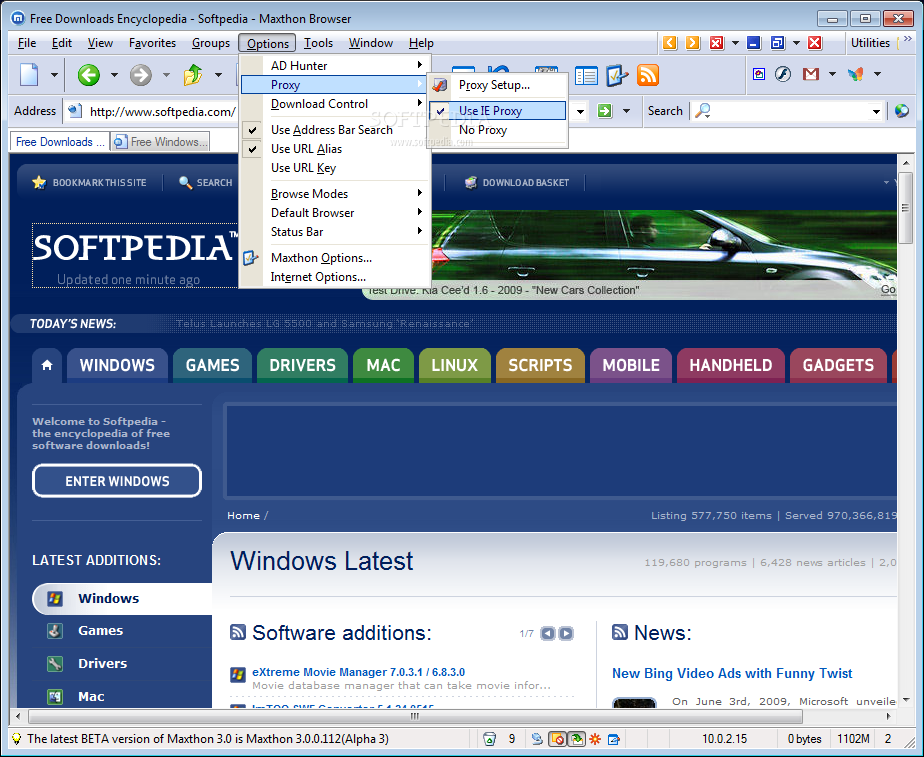
Task: Expand the Browse Modes submenu
Action: click(335, 194)
